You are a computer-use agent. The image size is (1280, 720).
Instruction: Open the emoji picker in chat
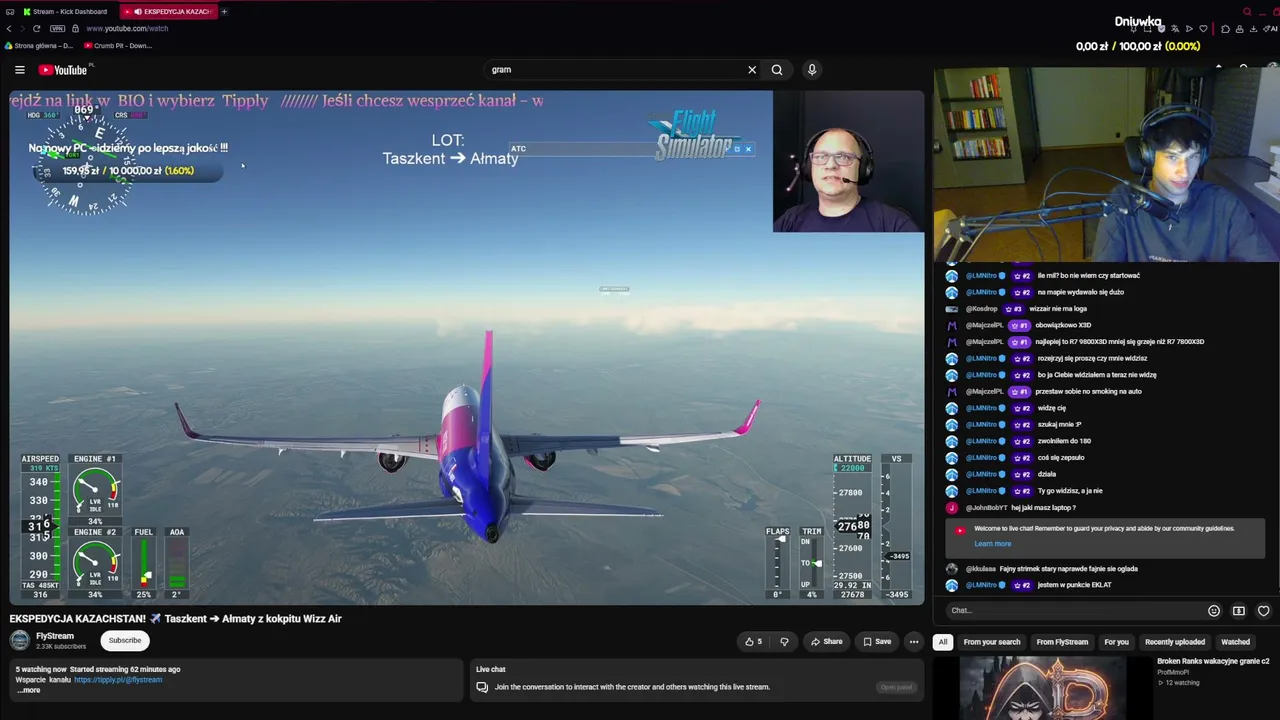[x=1214, y=611]
